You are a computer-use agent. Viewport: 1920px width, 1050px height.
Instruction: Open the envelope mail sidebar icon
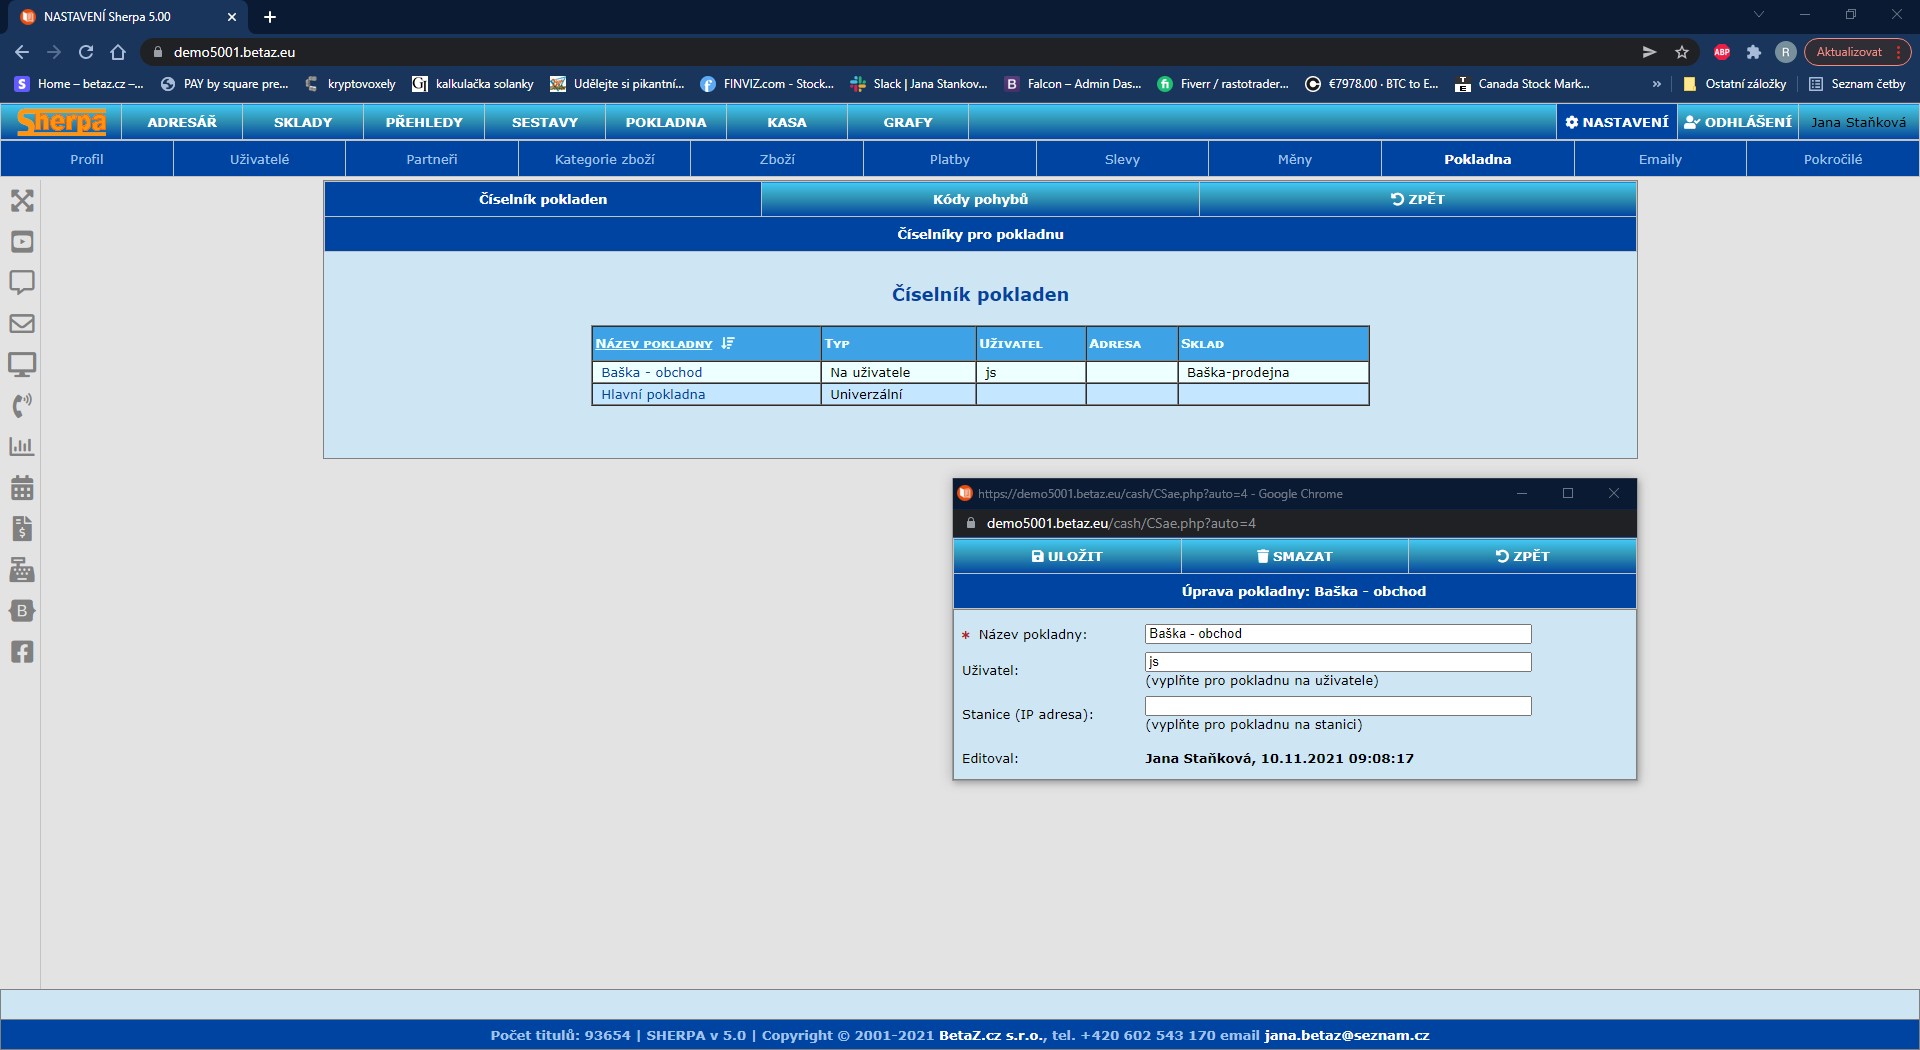tap(22, 324)
